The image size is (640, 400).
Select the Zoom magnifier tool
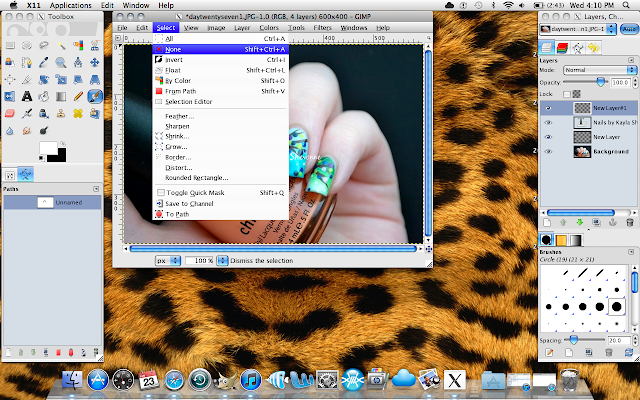[61, 62]
